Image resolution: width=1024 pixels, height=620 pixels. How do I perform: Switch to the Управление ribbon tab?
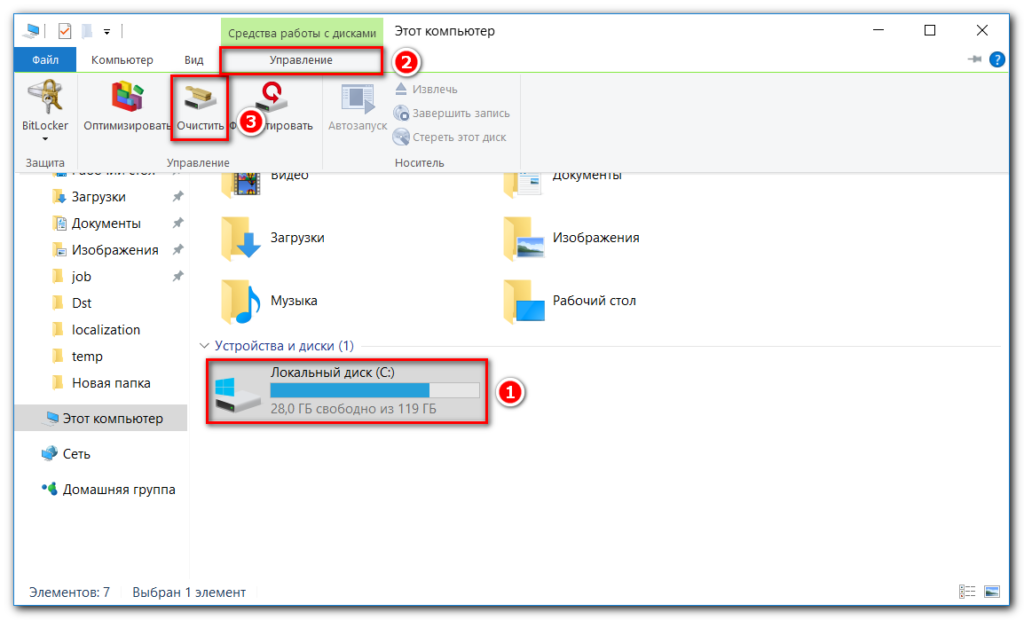click(300, 60)
